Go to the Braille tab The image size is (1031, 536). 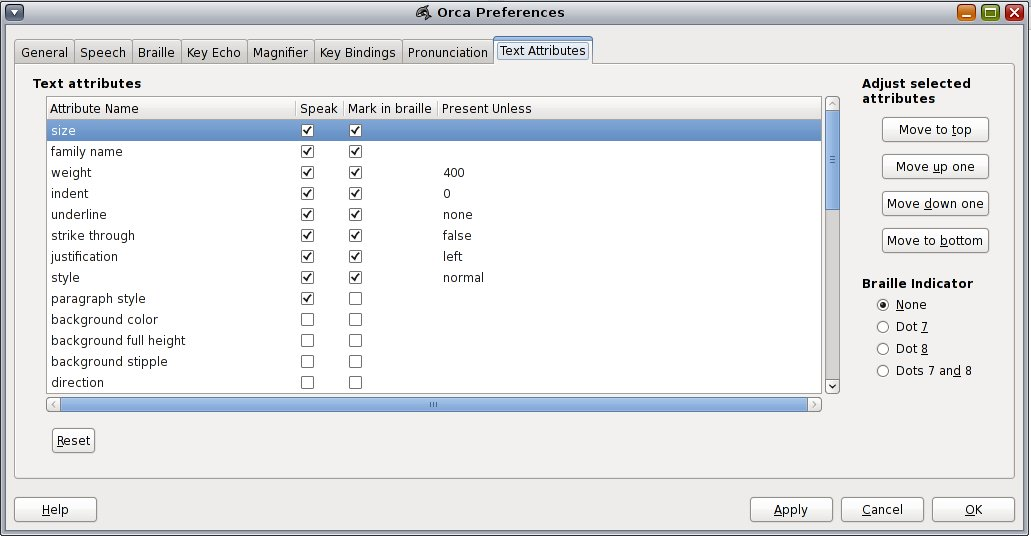point(156,53)
